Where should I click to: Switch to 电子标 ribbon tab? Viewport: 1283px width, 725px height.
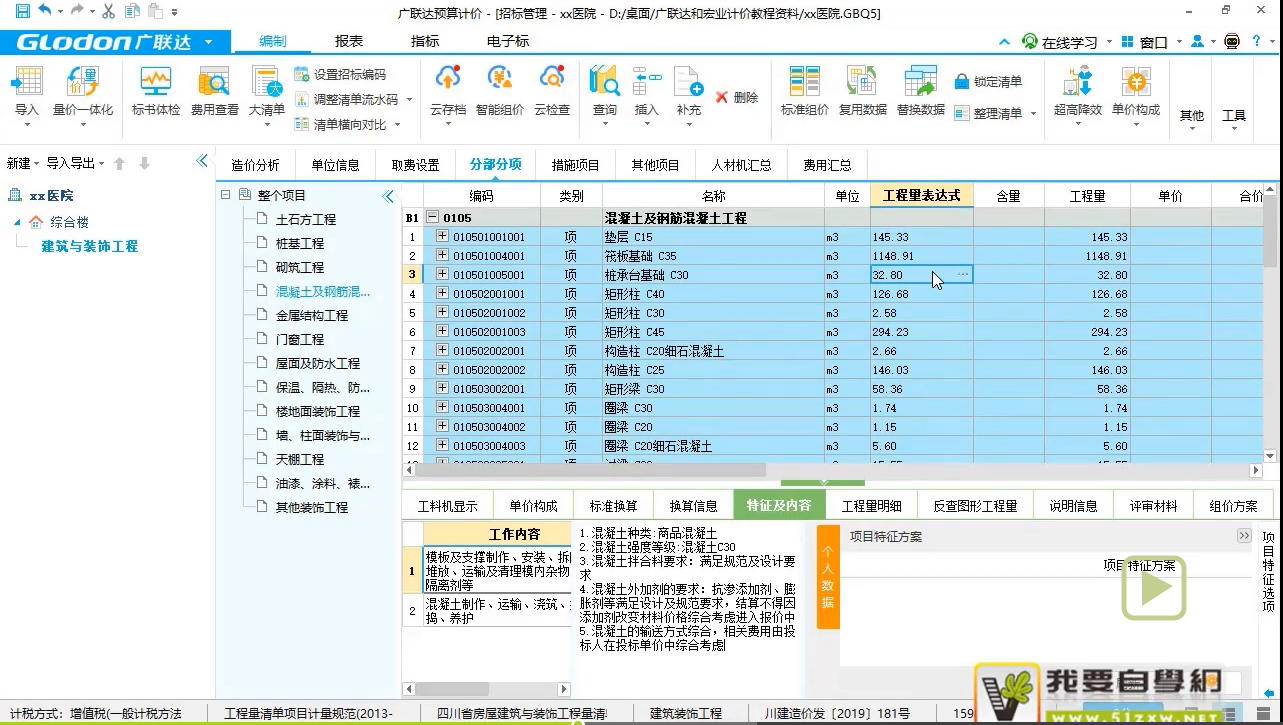(x=508, y=42)
